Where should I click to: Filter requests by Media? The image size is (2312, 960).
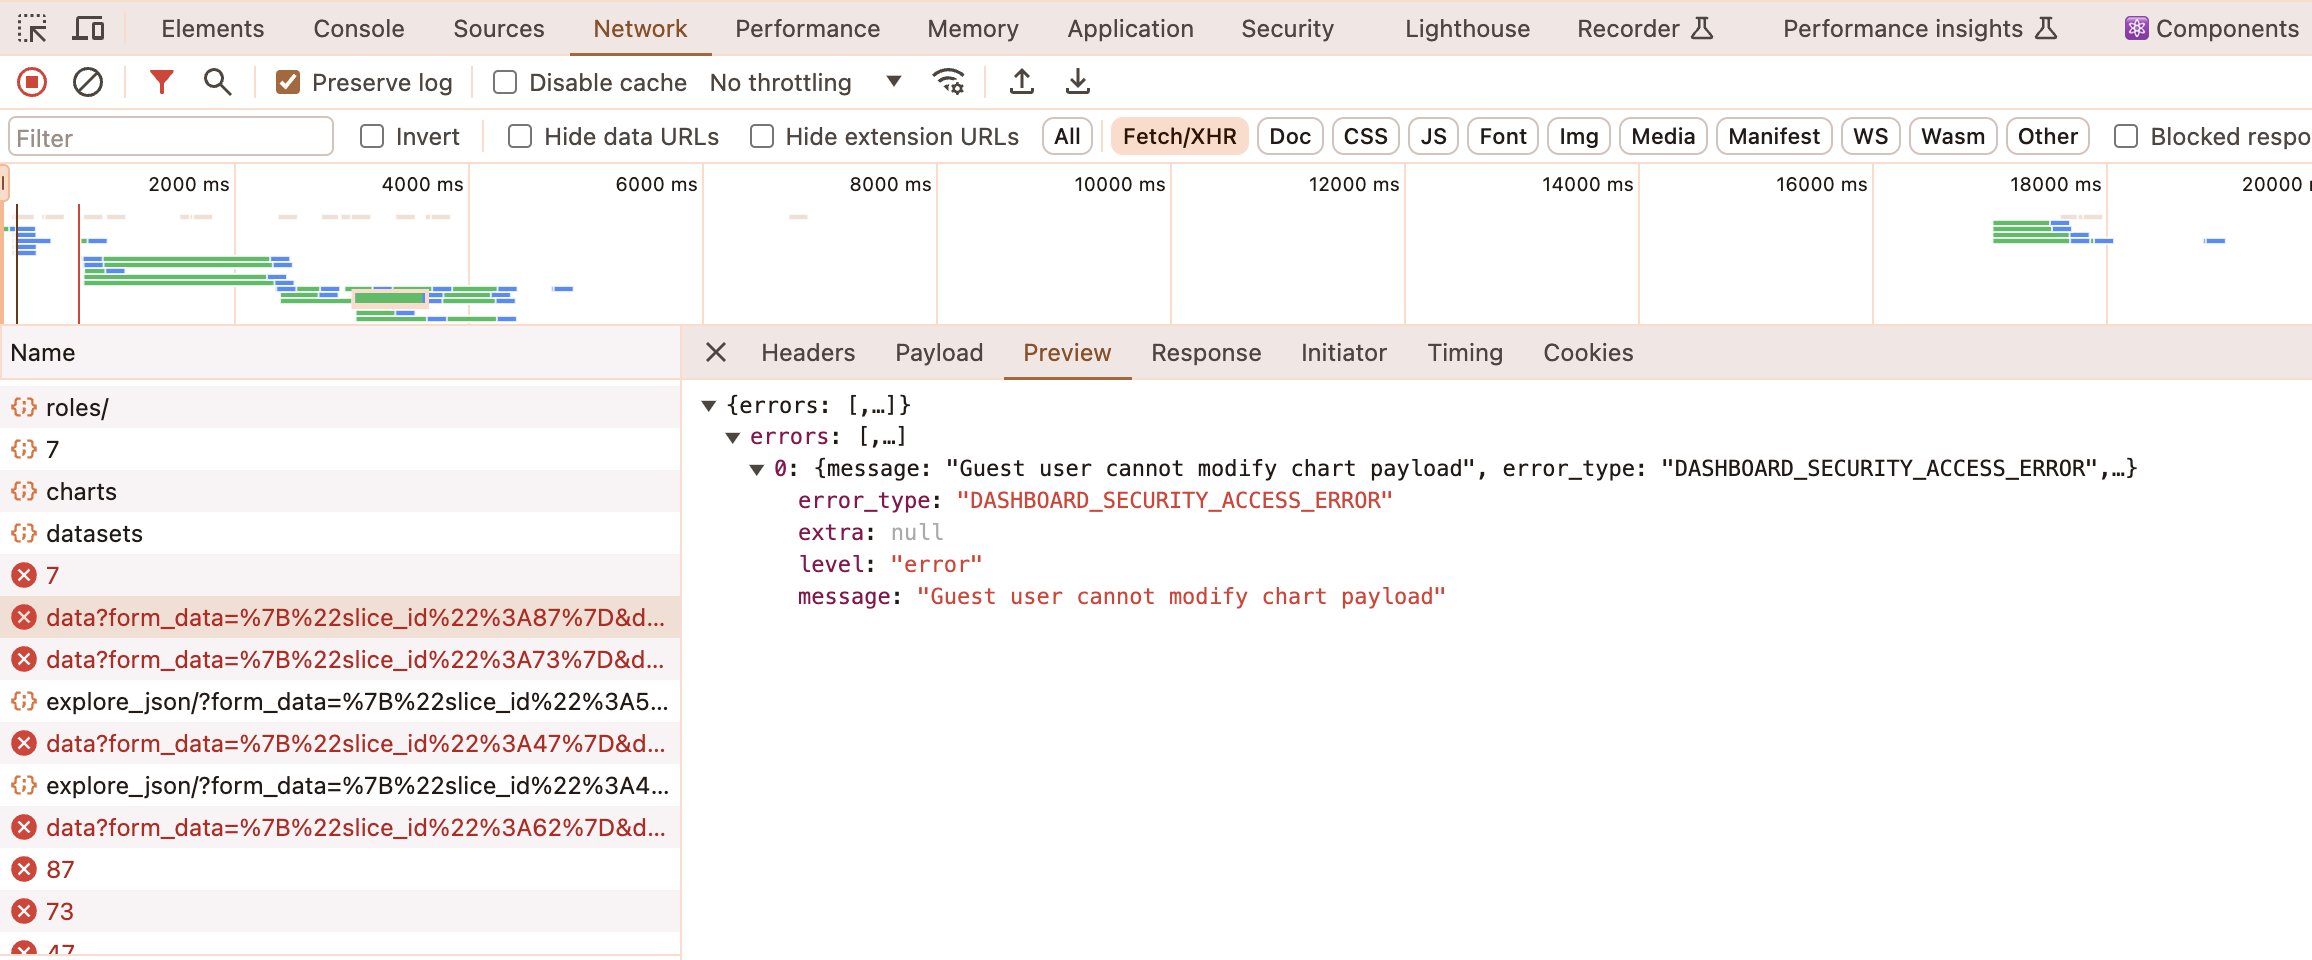pos(1662,136)
